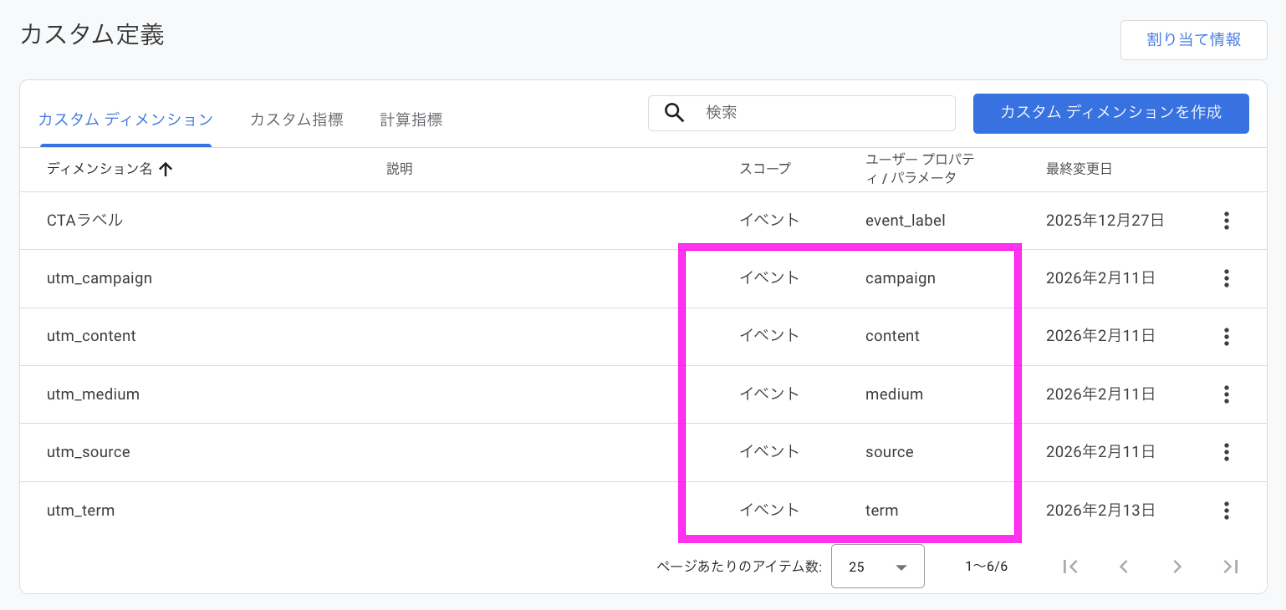The image size is (1286, 610).
Task: Go to the next page of dimensions
Action: [x=1178, y=566]
